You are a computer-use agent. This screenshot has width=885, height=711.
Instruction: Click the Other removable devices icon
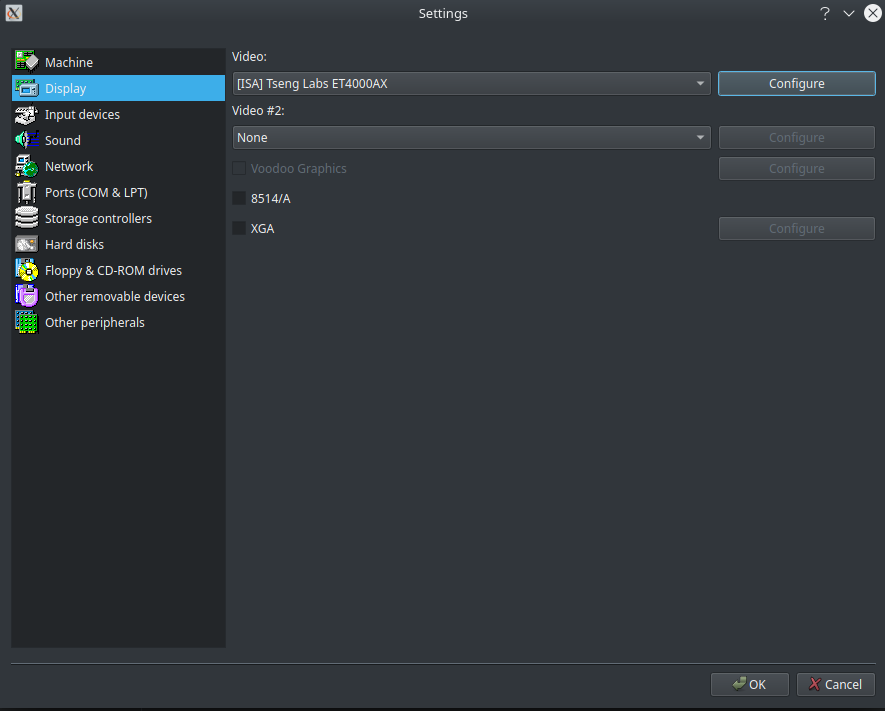[27, 296]
